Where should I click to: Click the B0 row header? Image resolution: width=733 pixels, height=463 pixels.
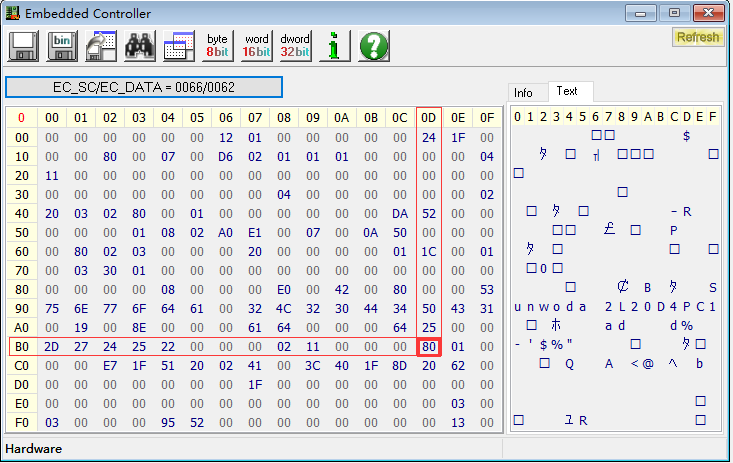(x=21, y=347)
